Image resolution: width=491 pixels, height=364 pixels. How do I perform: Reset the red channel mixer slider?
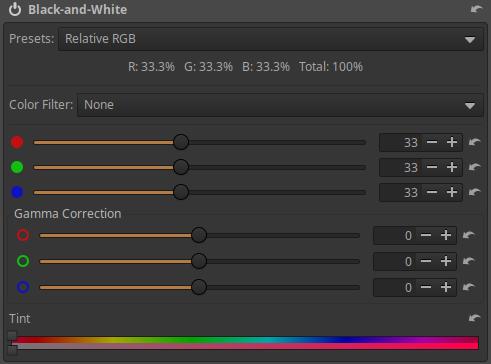pyautogui.click(x=474, y=142)
